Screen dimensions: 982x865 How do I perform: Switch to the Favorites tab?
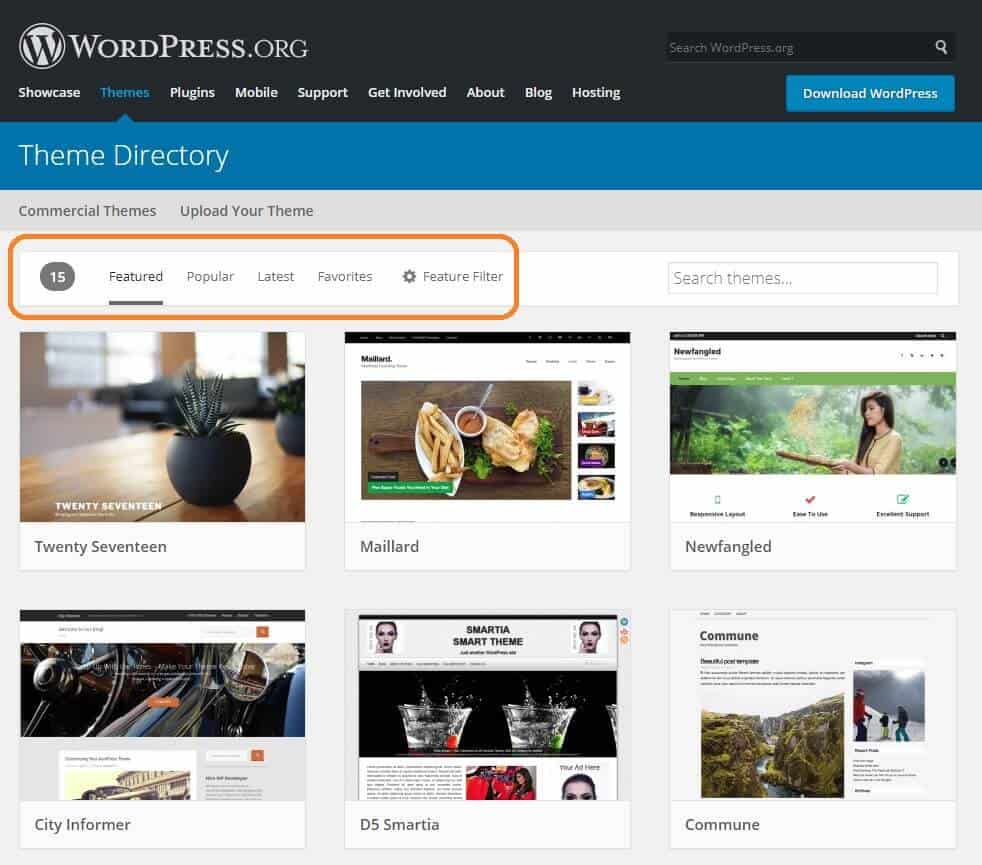tap(345, 276)
